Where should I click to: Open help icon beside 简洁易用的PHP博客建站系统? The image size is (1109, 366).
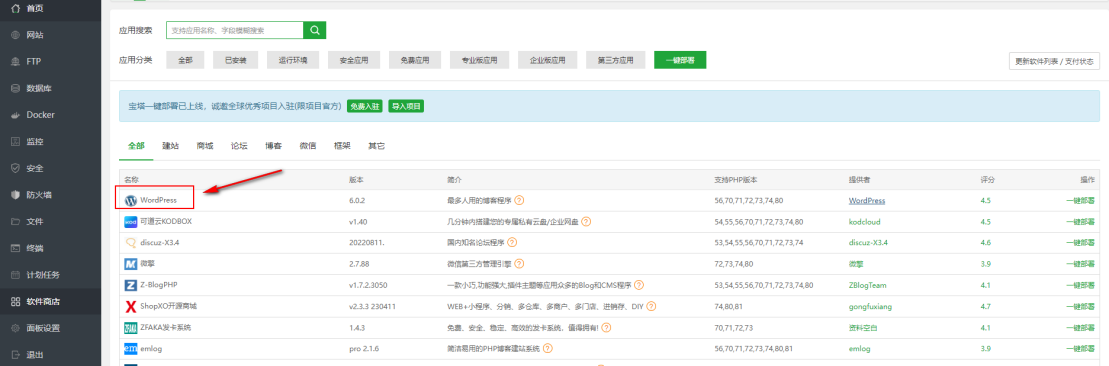(547, 349)
